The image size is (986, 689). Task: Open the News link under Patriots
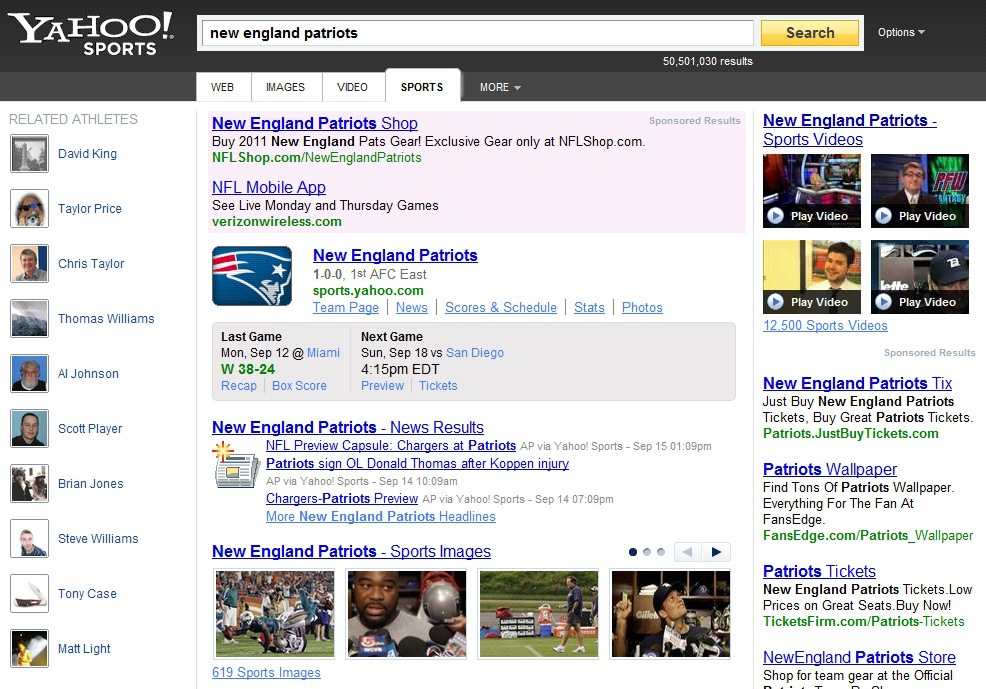click(412, 307)
